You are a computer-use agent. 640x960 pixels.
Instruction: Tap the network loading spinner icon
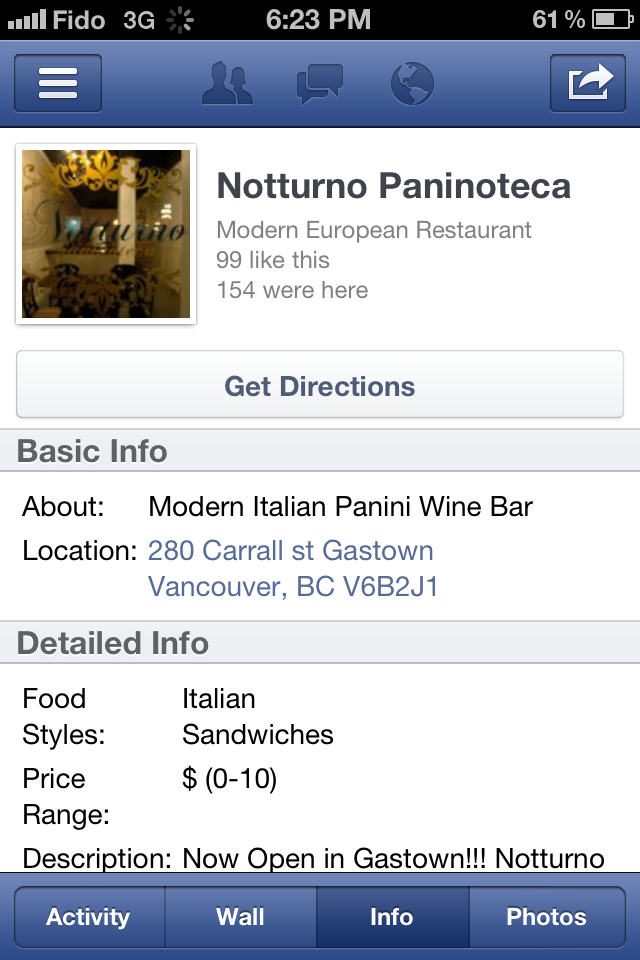coord(181,19)
